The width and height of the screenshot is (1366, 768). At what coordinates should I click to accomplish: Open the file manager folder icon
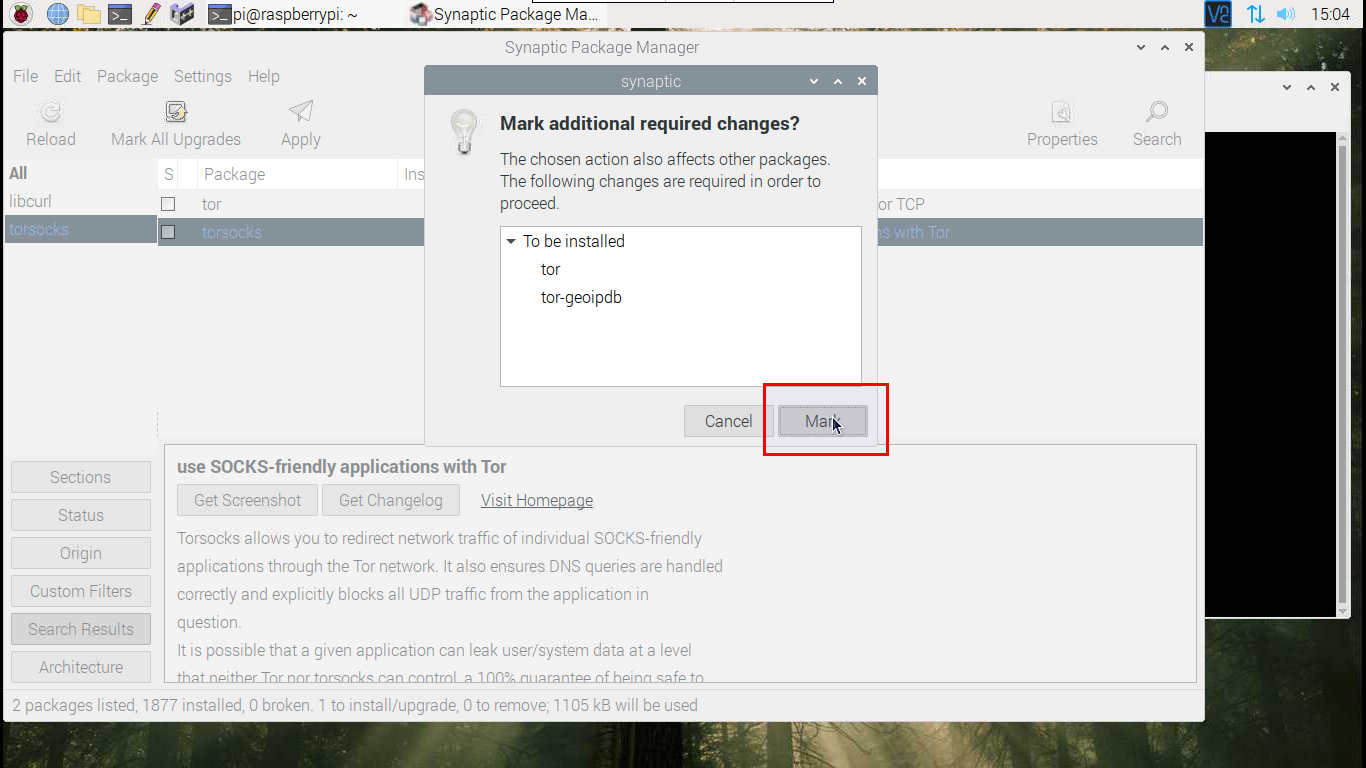tap(89, 14)
